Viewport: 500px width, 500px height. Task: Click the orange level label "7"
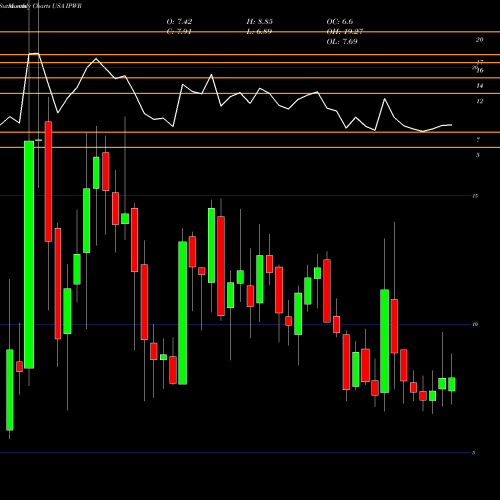pos(478,140)
